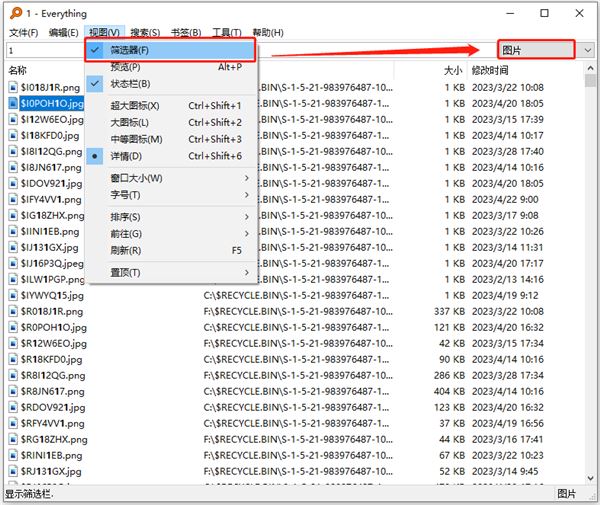Click file icon of $I18KFD0.jpg
The image size is (600, 505).
[x=13, y=135]
